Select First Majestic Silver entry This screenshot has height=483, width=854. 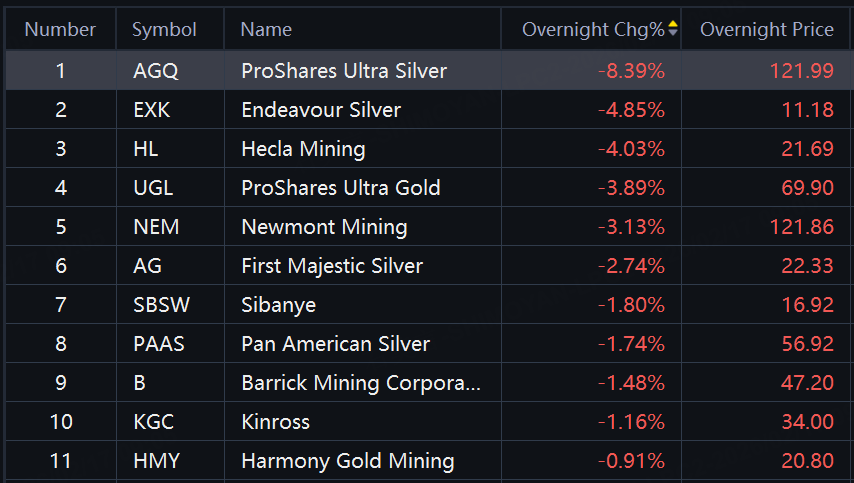pos(331,266)
